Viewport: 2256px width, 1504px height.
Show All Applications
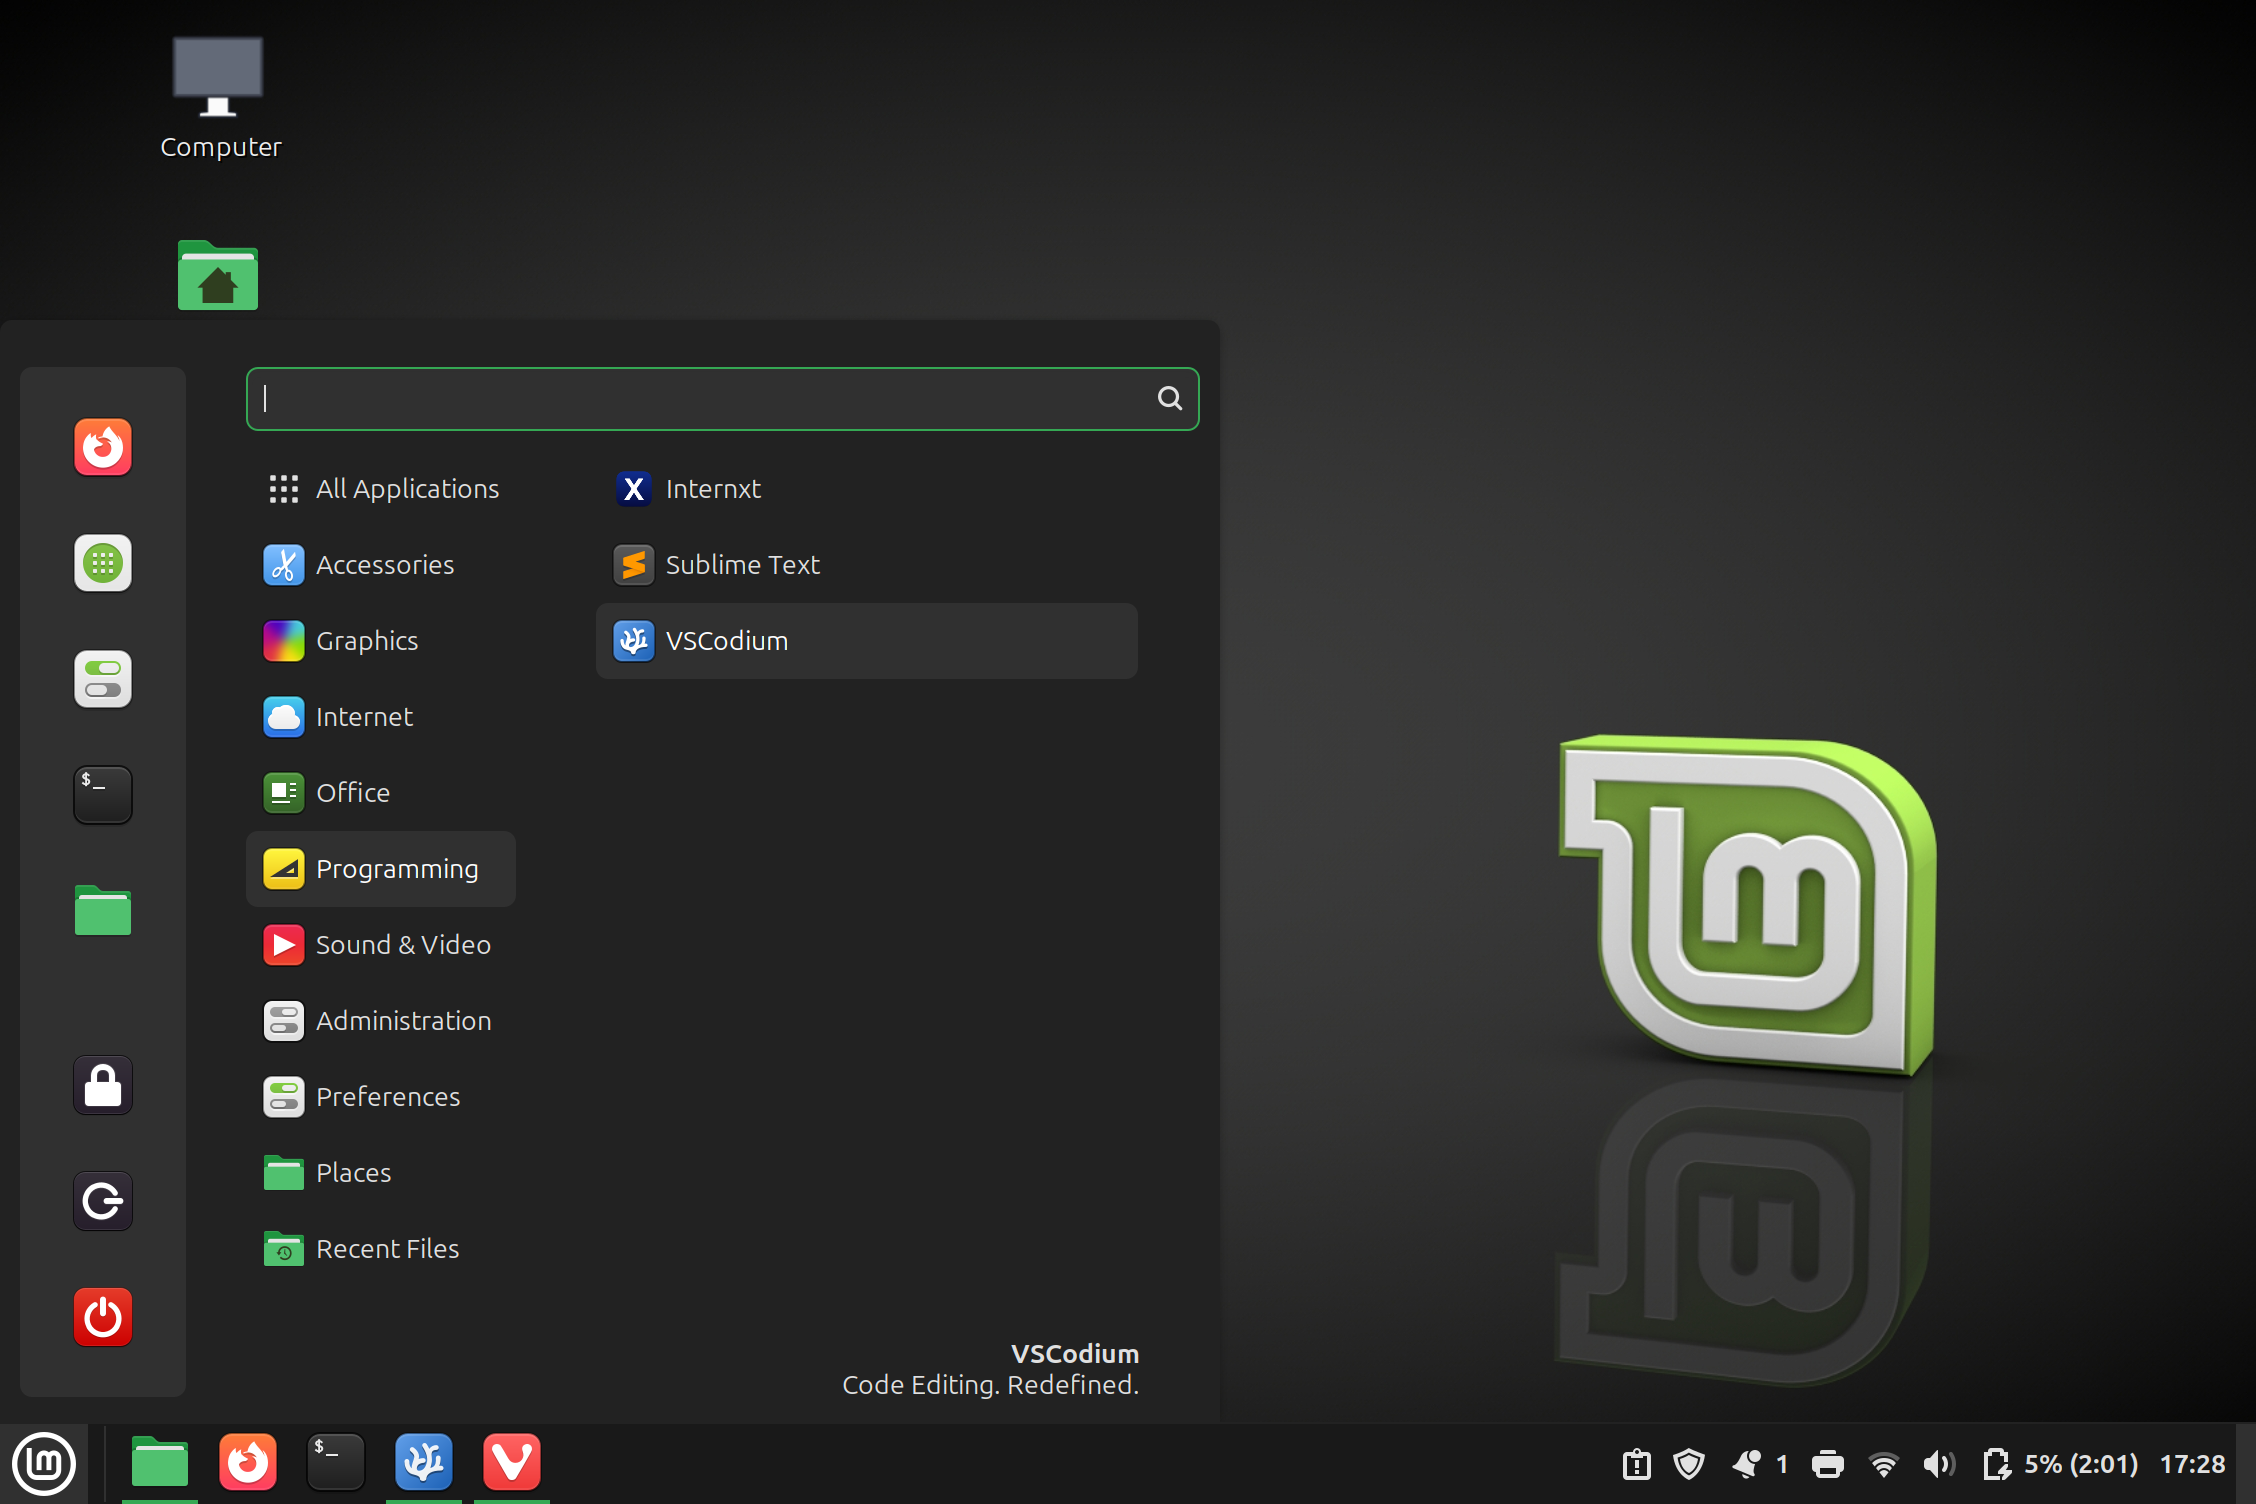[408, 489]
